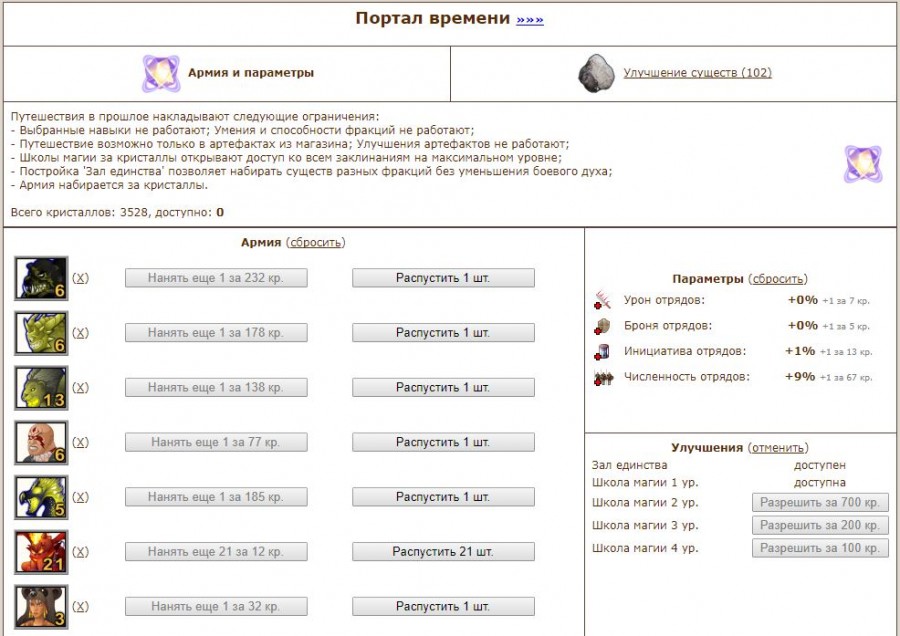Viewport: 900px width, 636px height.
Task: Dismiss 1 unit in the 232 кр. row
Action: [x=443, y=278]
